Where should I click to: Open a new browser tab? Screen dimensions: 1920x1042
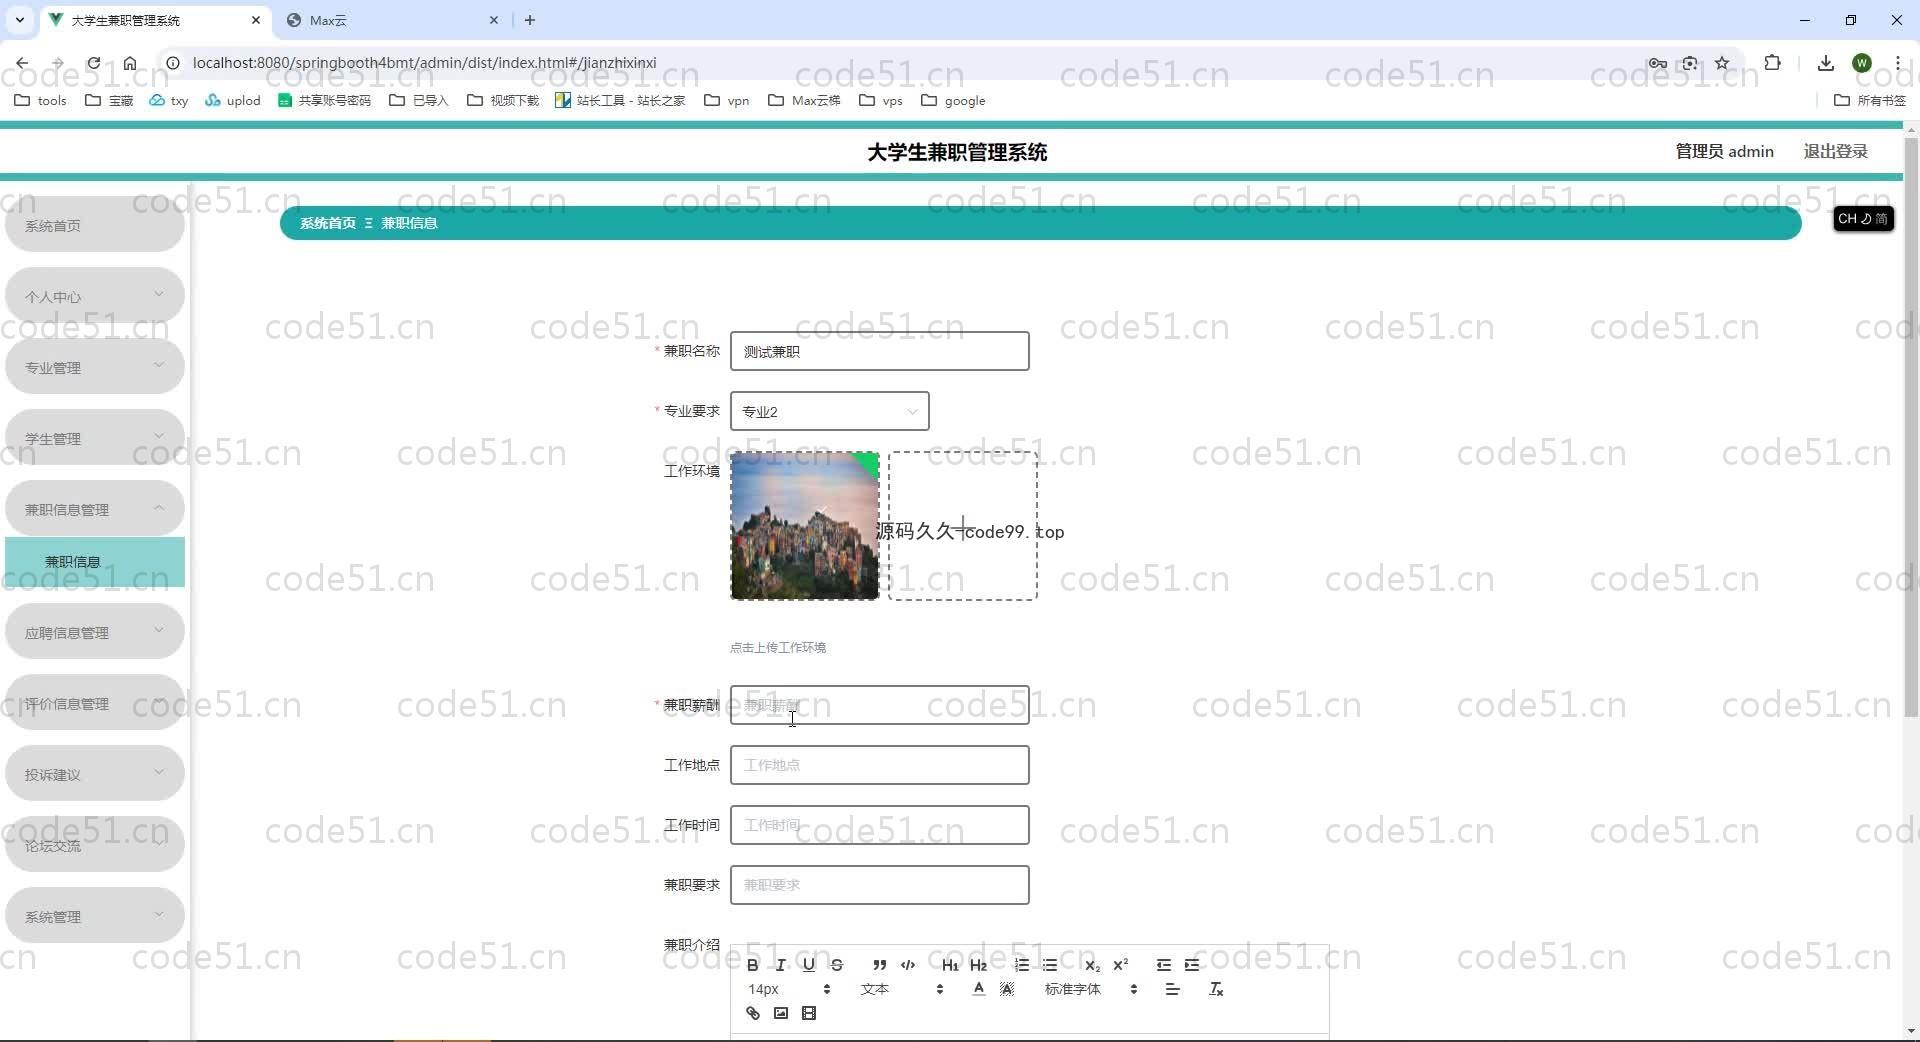coord(530,20)
